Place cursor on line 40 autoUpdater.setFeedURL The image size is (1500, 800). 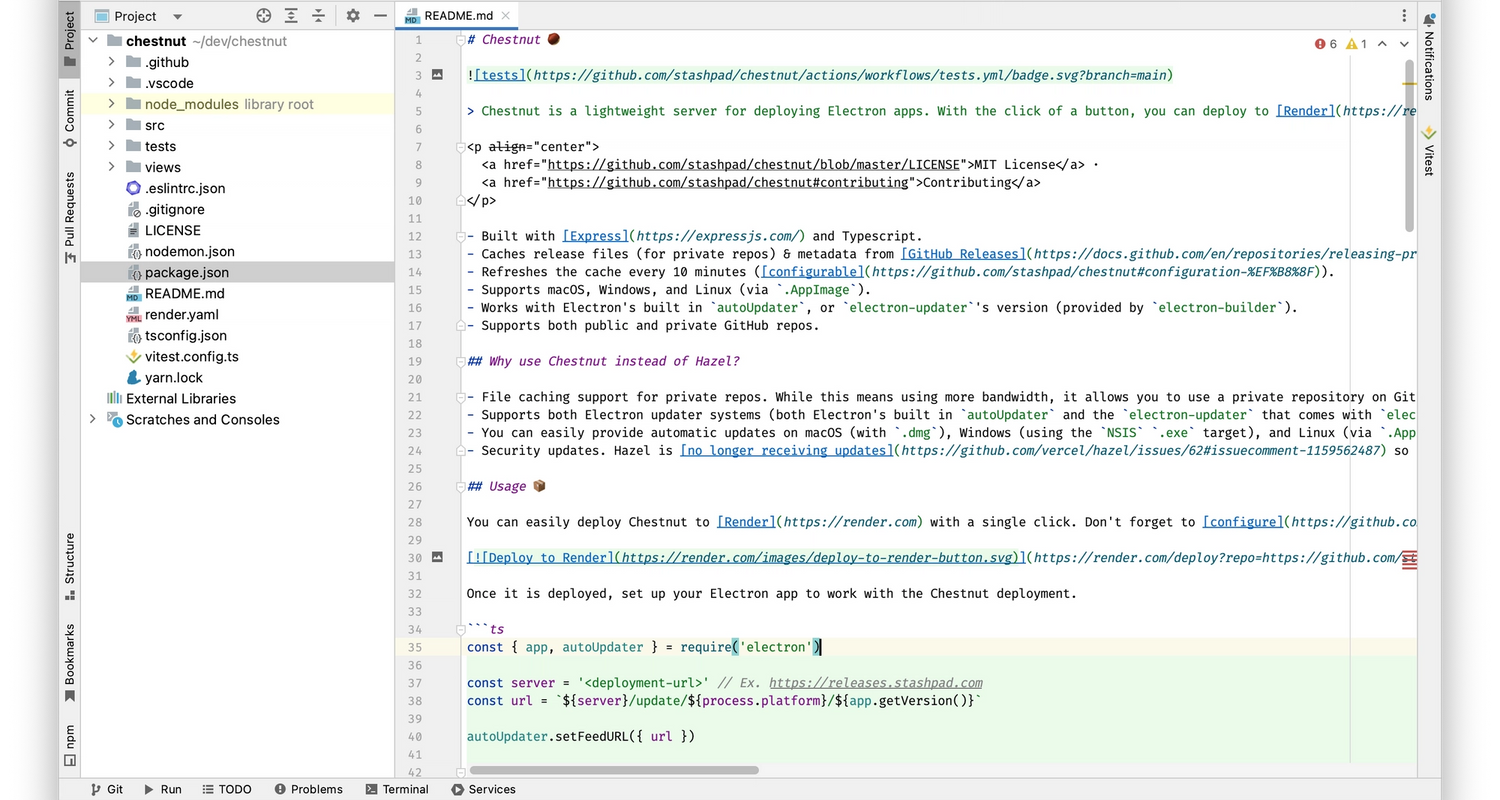pos(581,736)
